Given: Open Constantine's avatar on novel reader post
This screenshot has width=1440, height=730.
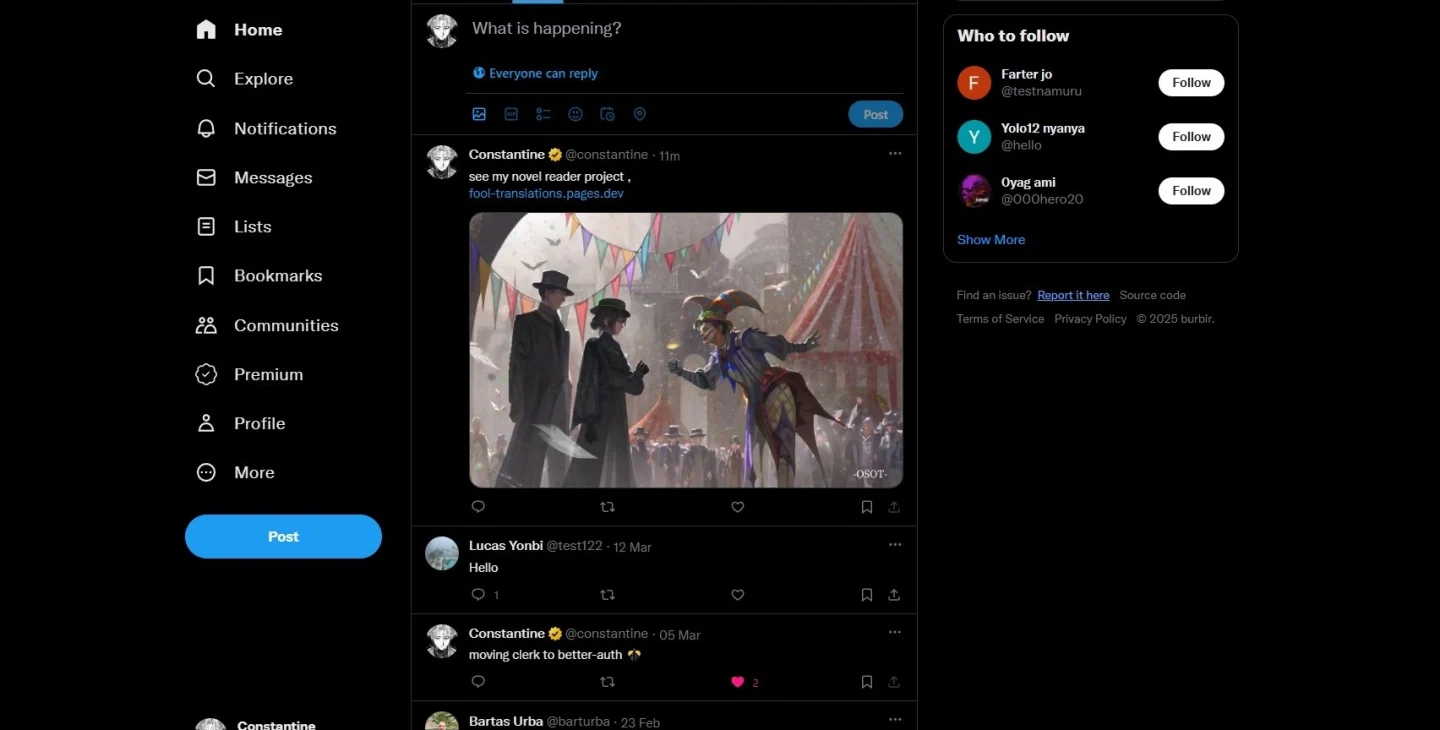Looking at the screenshot, I should tap(442, 162).
